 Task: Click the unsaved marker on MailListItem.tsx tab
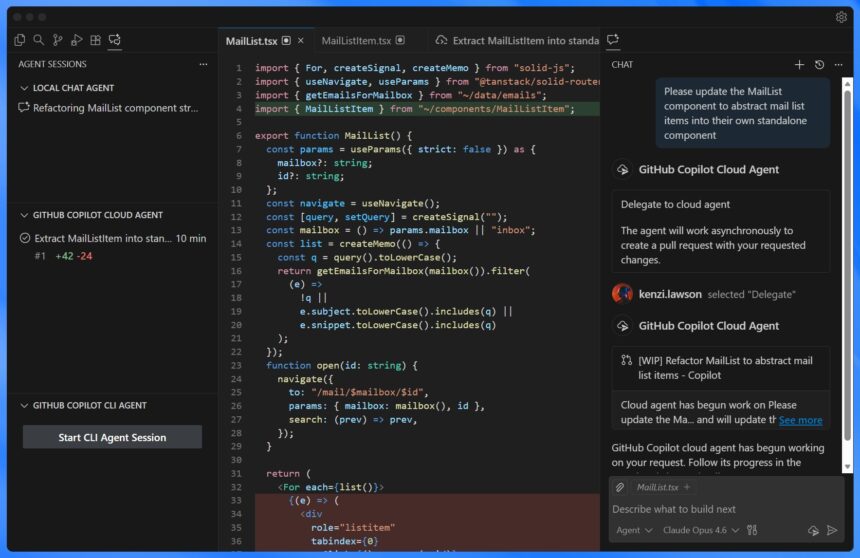400,41
